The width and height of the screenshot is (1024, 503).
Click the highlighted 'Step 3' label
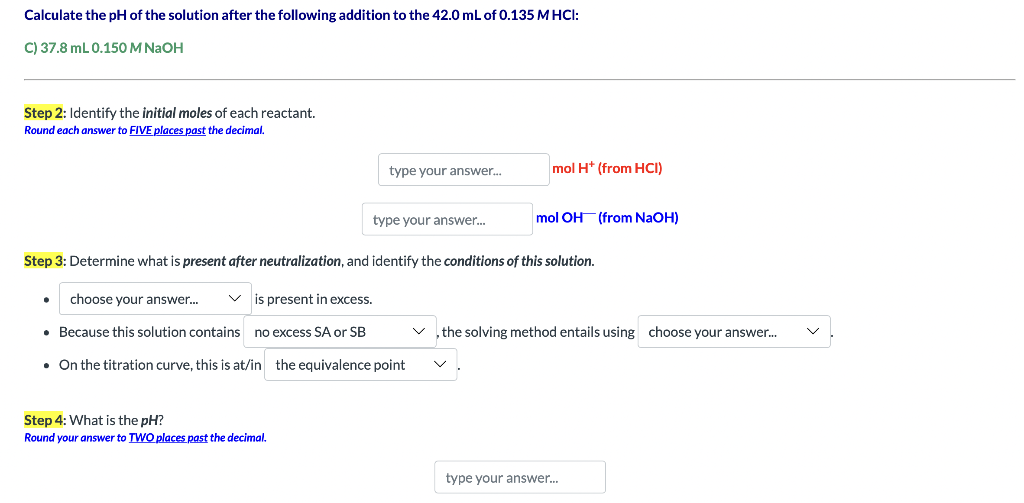pos(44,261)
